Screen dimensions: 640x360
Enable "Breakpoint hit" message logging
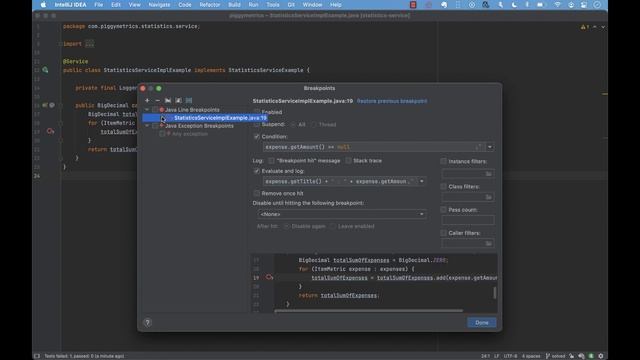pyautogui.click(x=271, y=161)
